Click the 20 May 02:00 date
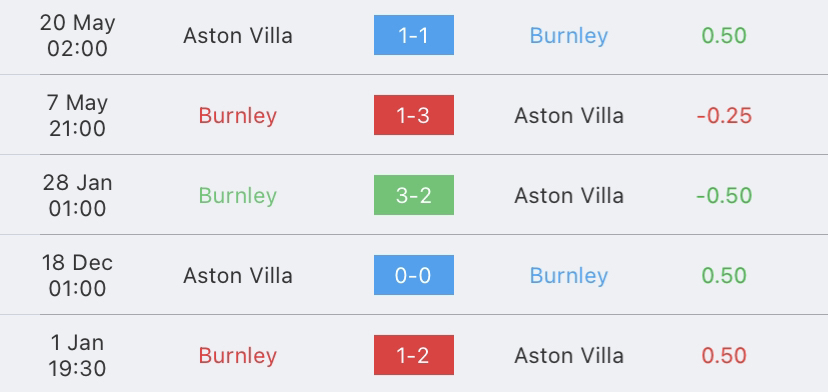The height and width of the screenshot is (392, 828). click(77, 35)
